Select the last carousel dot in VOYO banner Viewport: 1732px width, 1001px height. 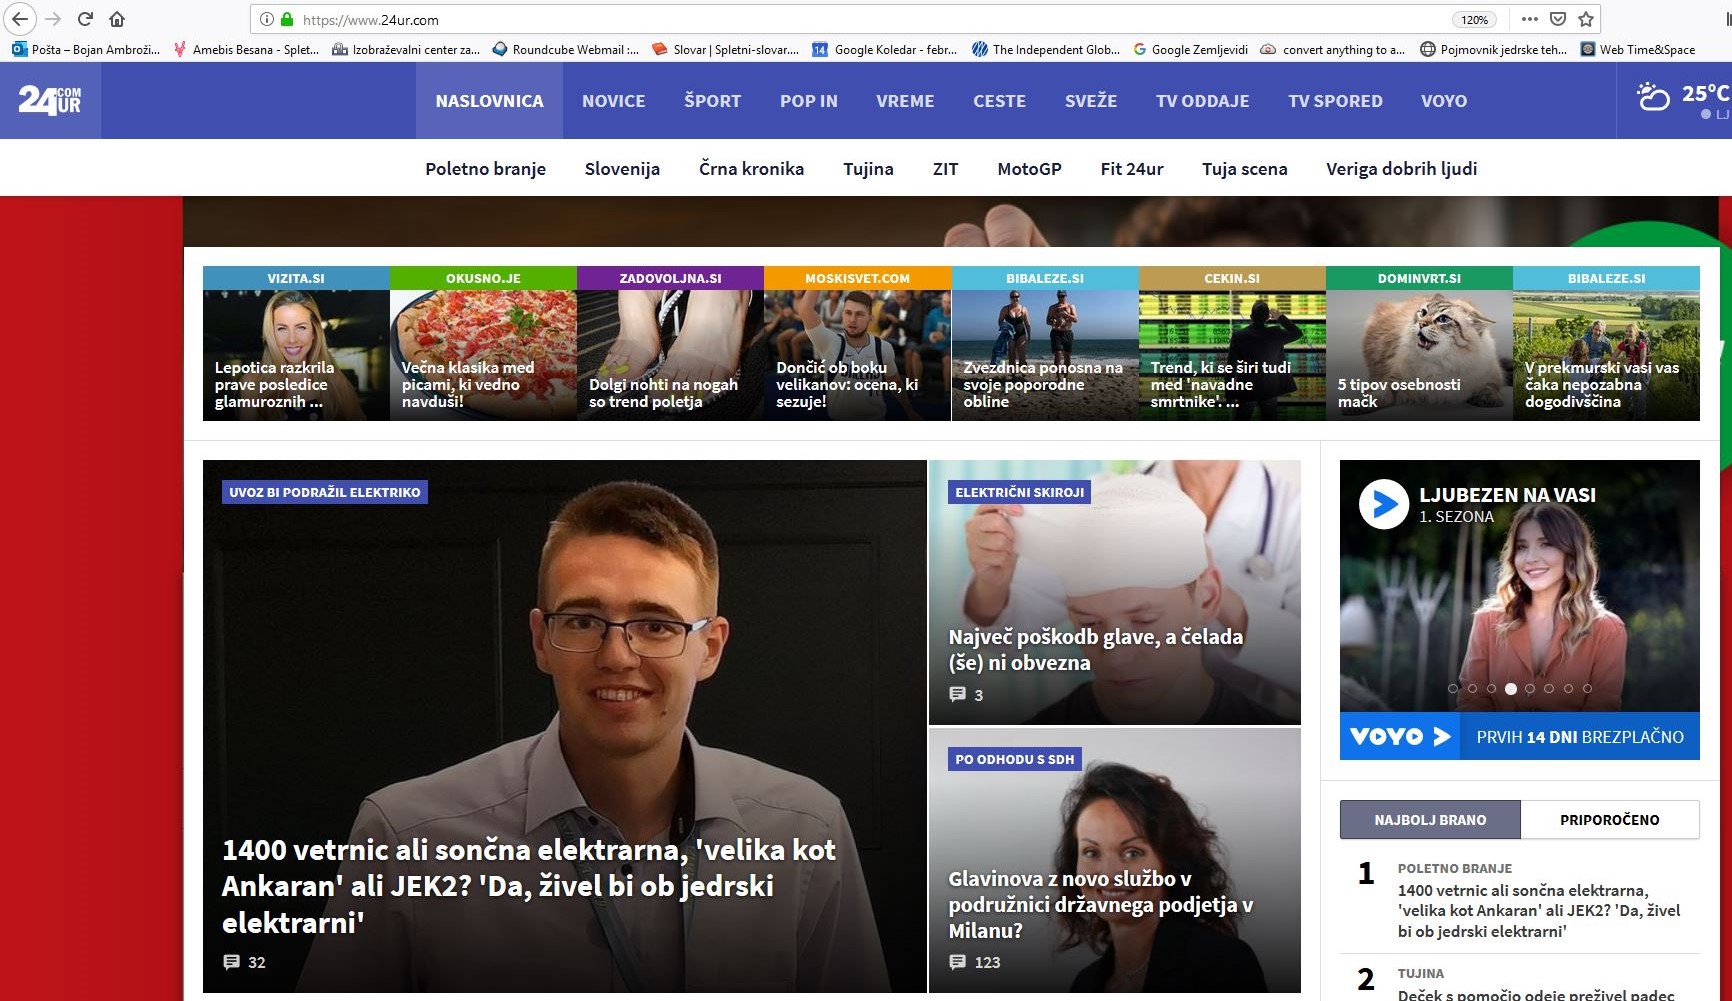pos(1587,689)
